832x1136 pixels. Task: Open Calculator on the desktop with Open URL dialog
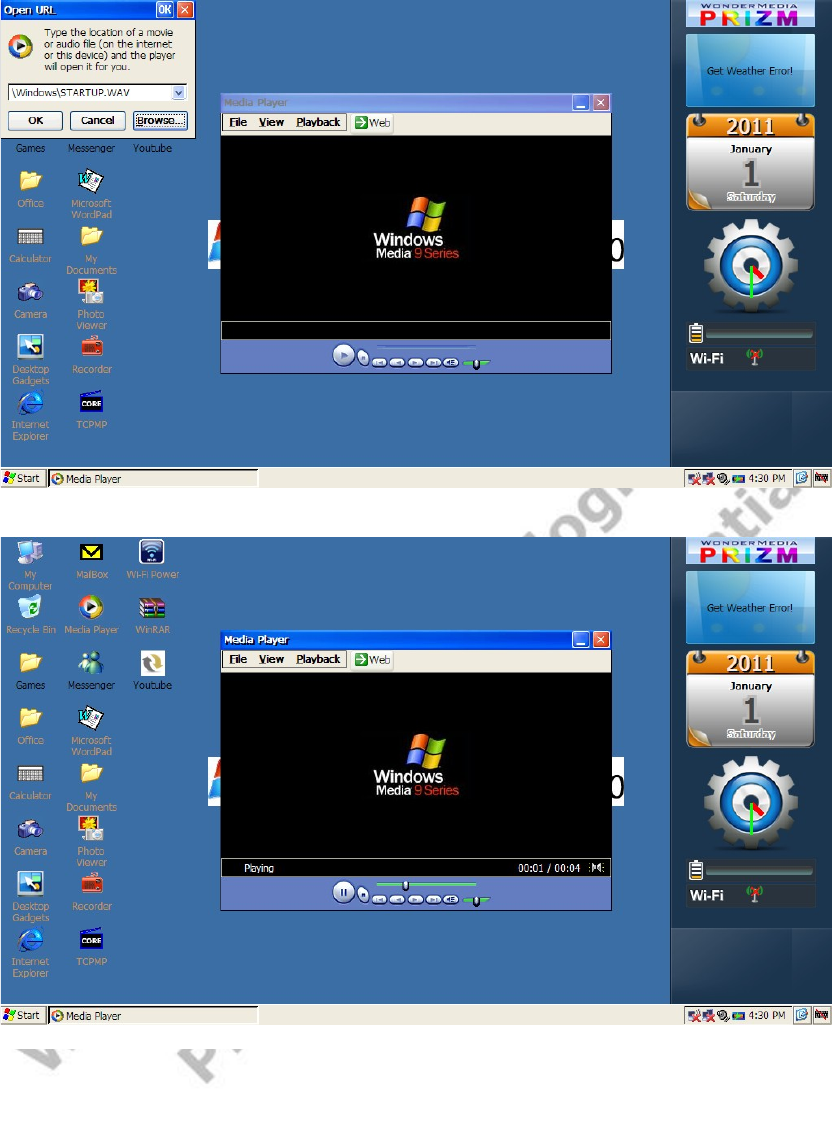pos(30,244)
